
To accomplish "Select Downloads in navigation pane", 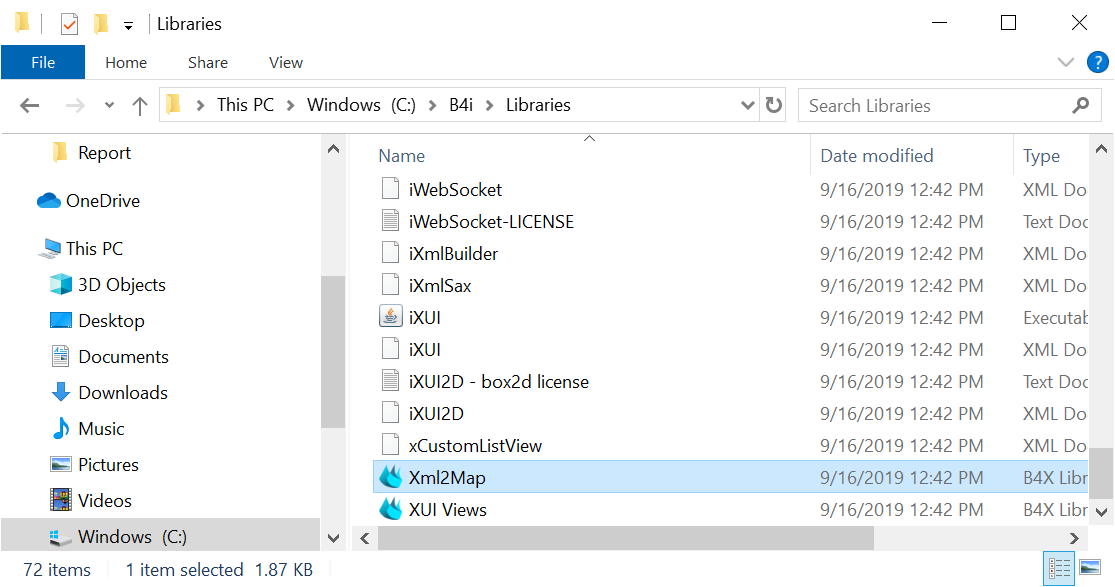I will point(123,393).
